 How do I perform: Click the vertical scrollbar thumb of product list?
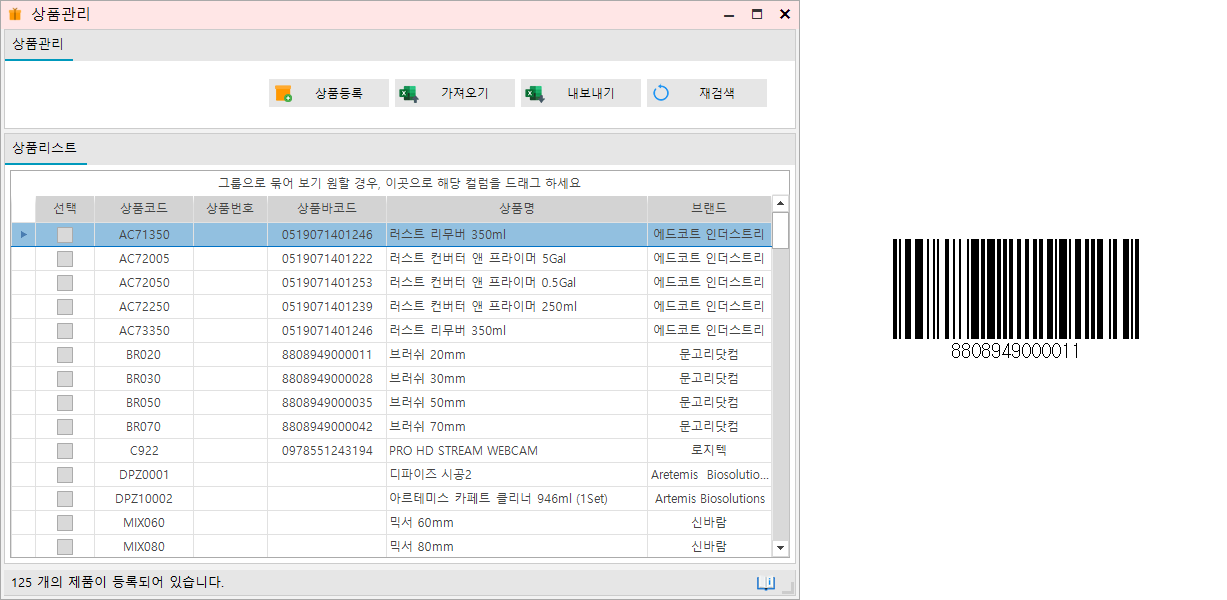(780, 230)
